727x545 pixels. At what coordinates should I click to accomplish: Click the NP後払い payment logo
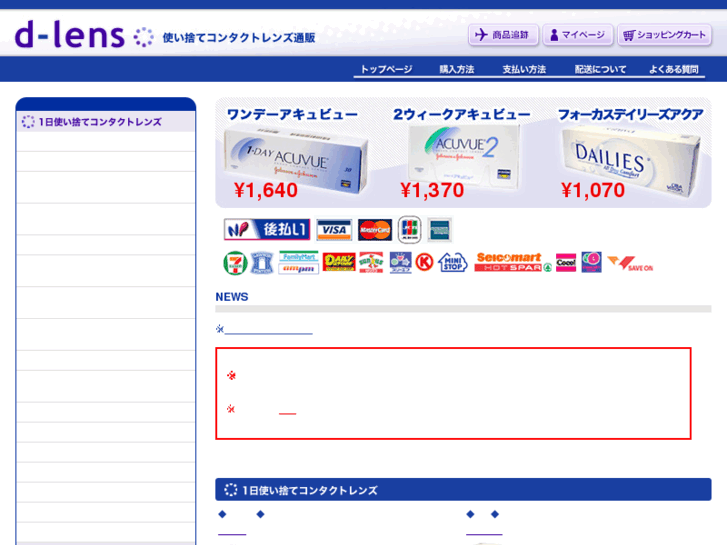click(x=267, y=229)
